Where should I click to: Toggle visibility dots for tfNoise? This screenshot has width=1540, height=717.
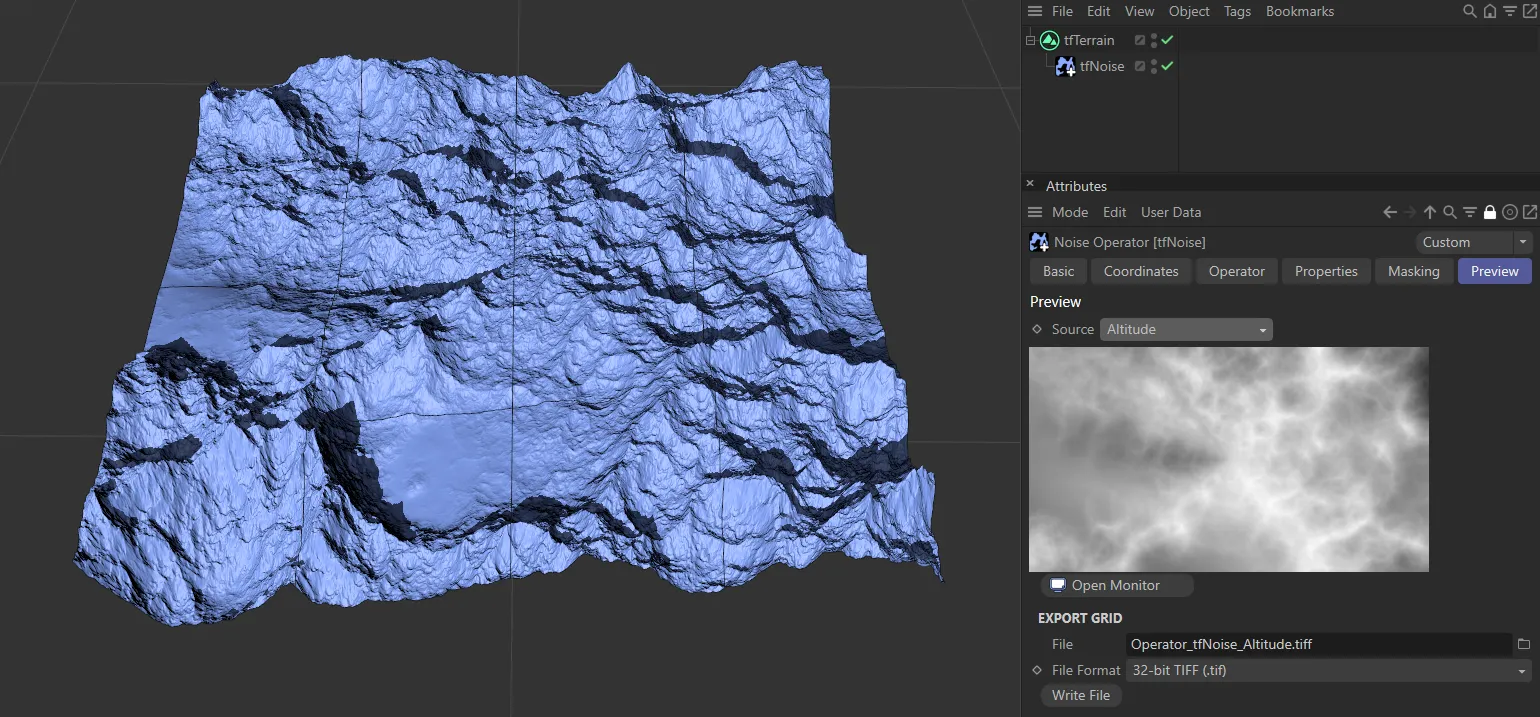pos(1154,67)
